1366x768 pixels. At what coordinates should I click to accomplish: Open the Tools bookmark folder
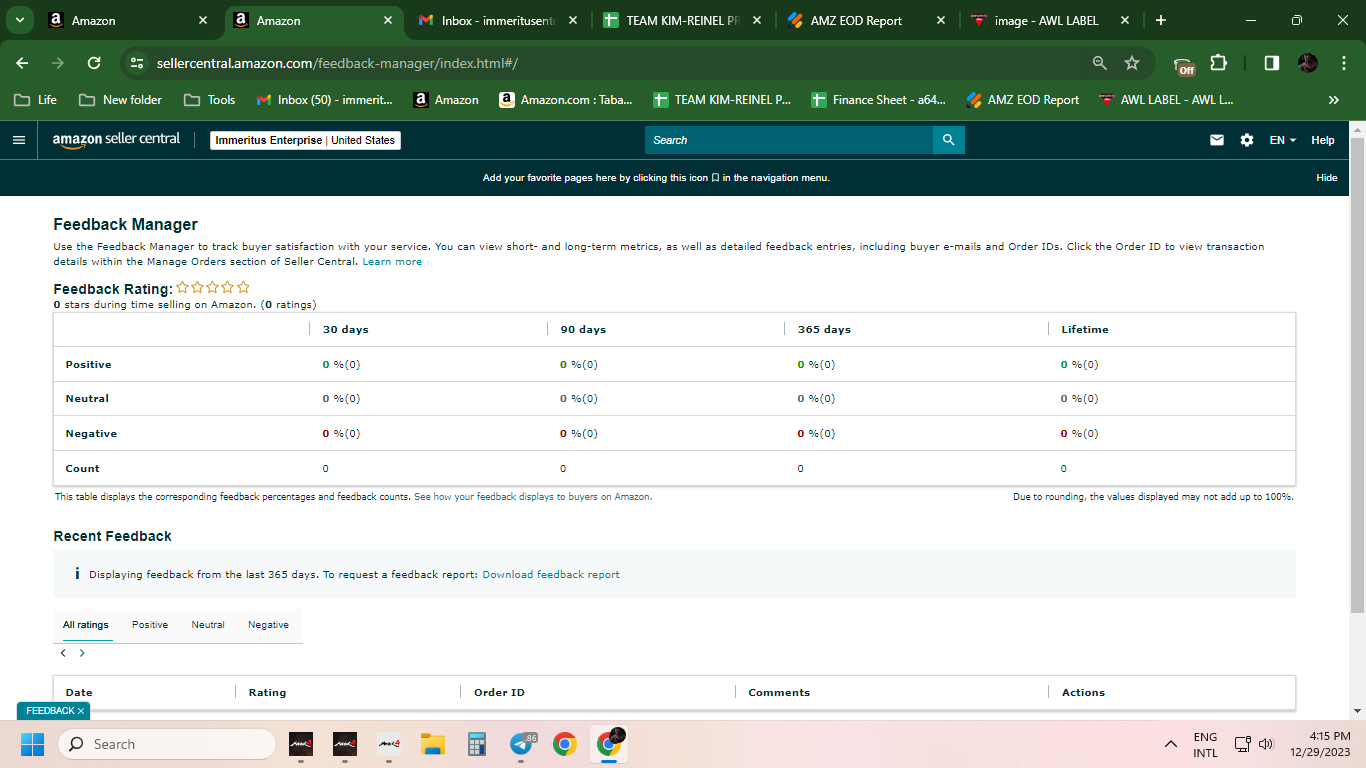(210, 100)
